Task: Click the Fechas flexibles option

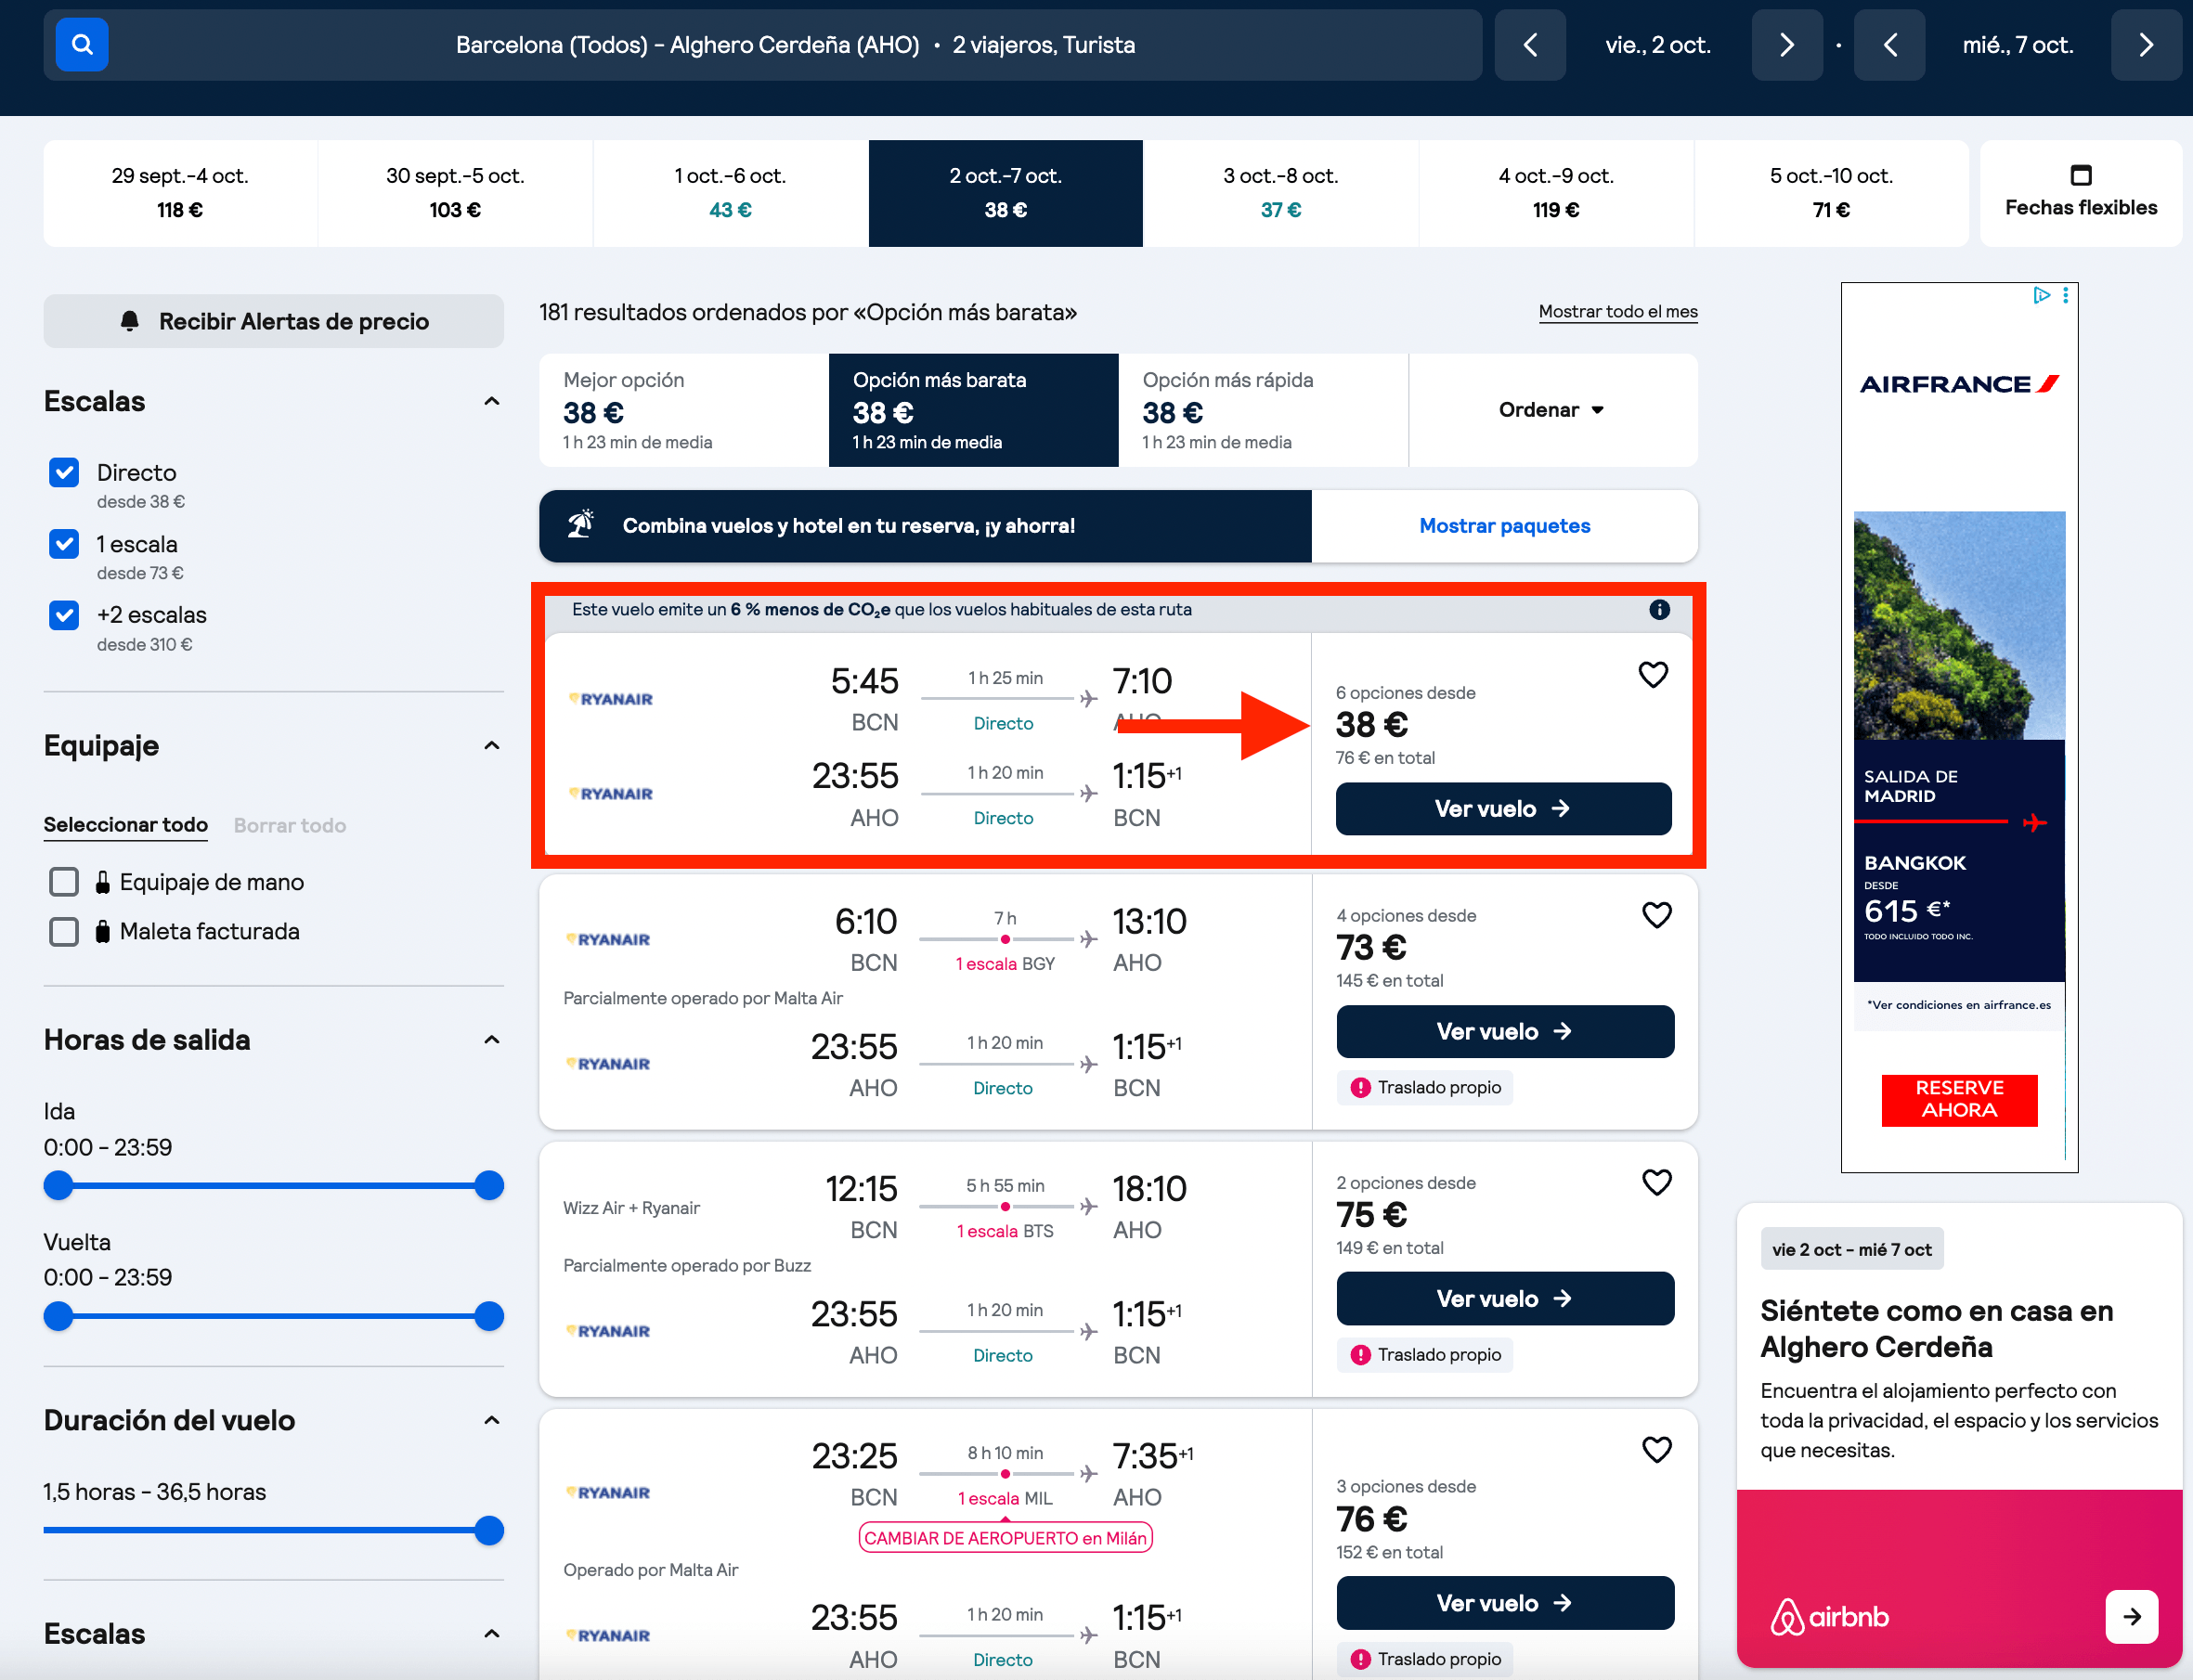Action: pos(2080,193)
